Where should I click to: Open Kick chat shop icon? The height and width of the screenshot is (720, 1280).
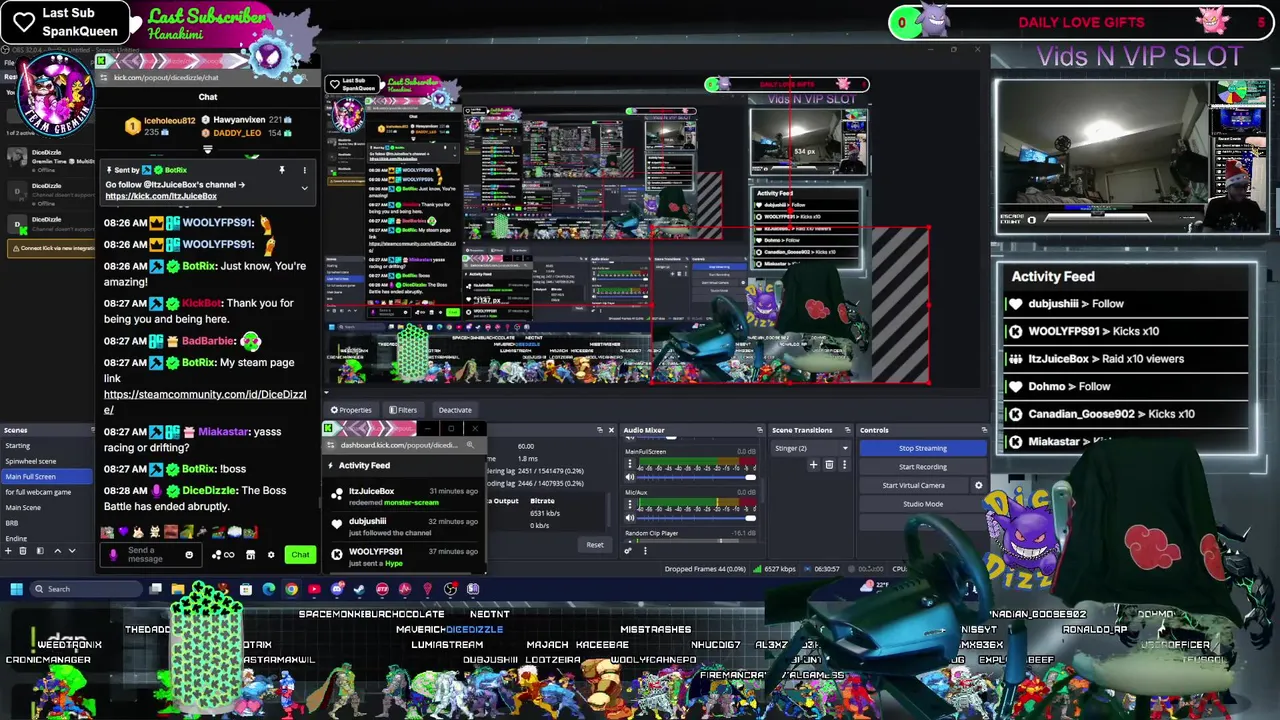pos(250,555)
